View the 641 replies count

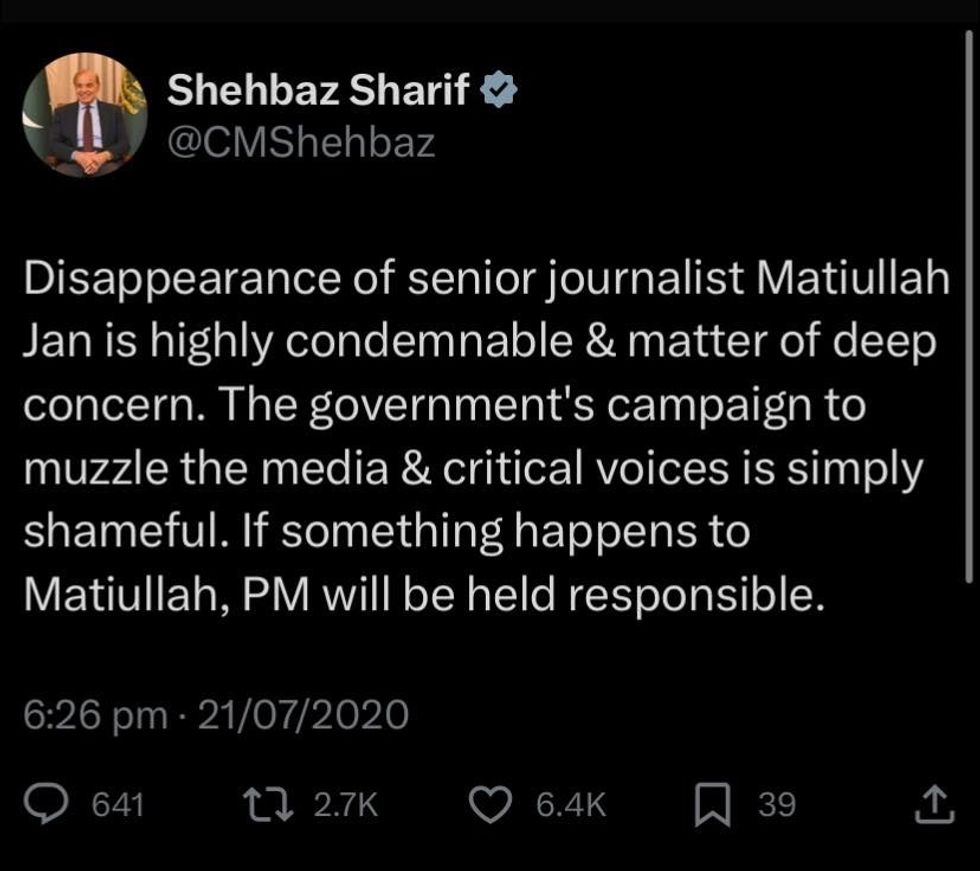pos(118,805)
